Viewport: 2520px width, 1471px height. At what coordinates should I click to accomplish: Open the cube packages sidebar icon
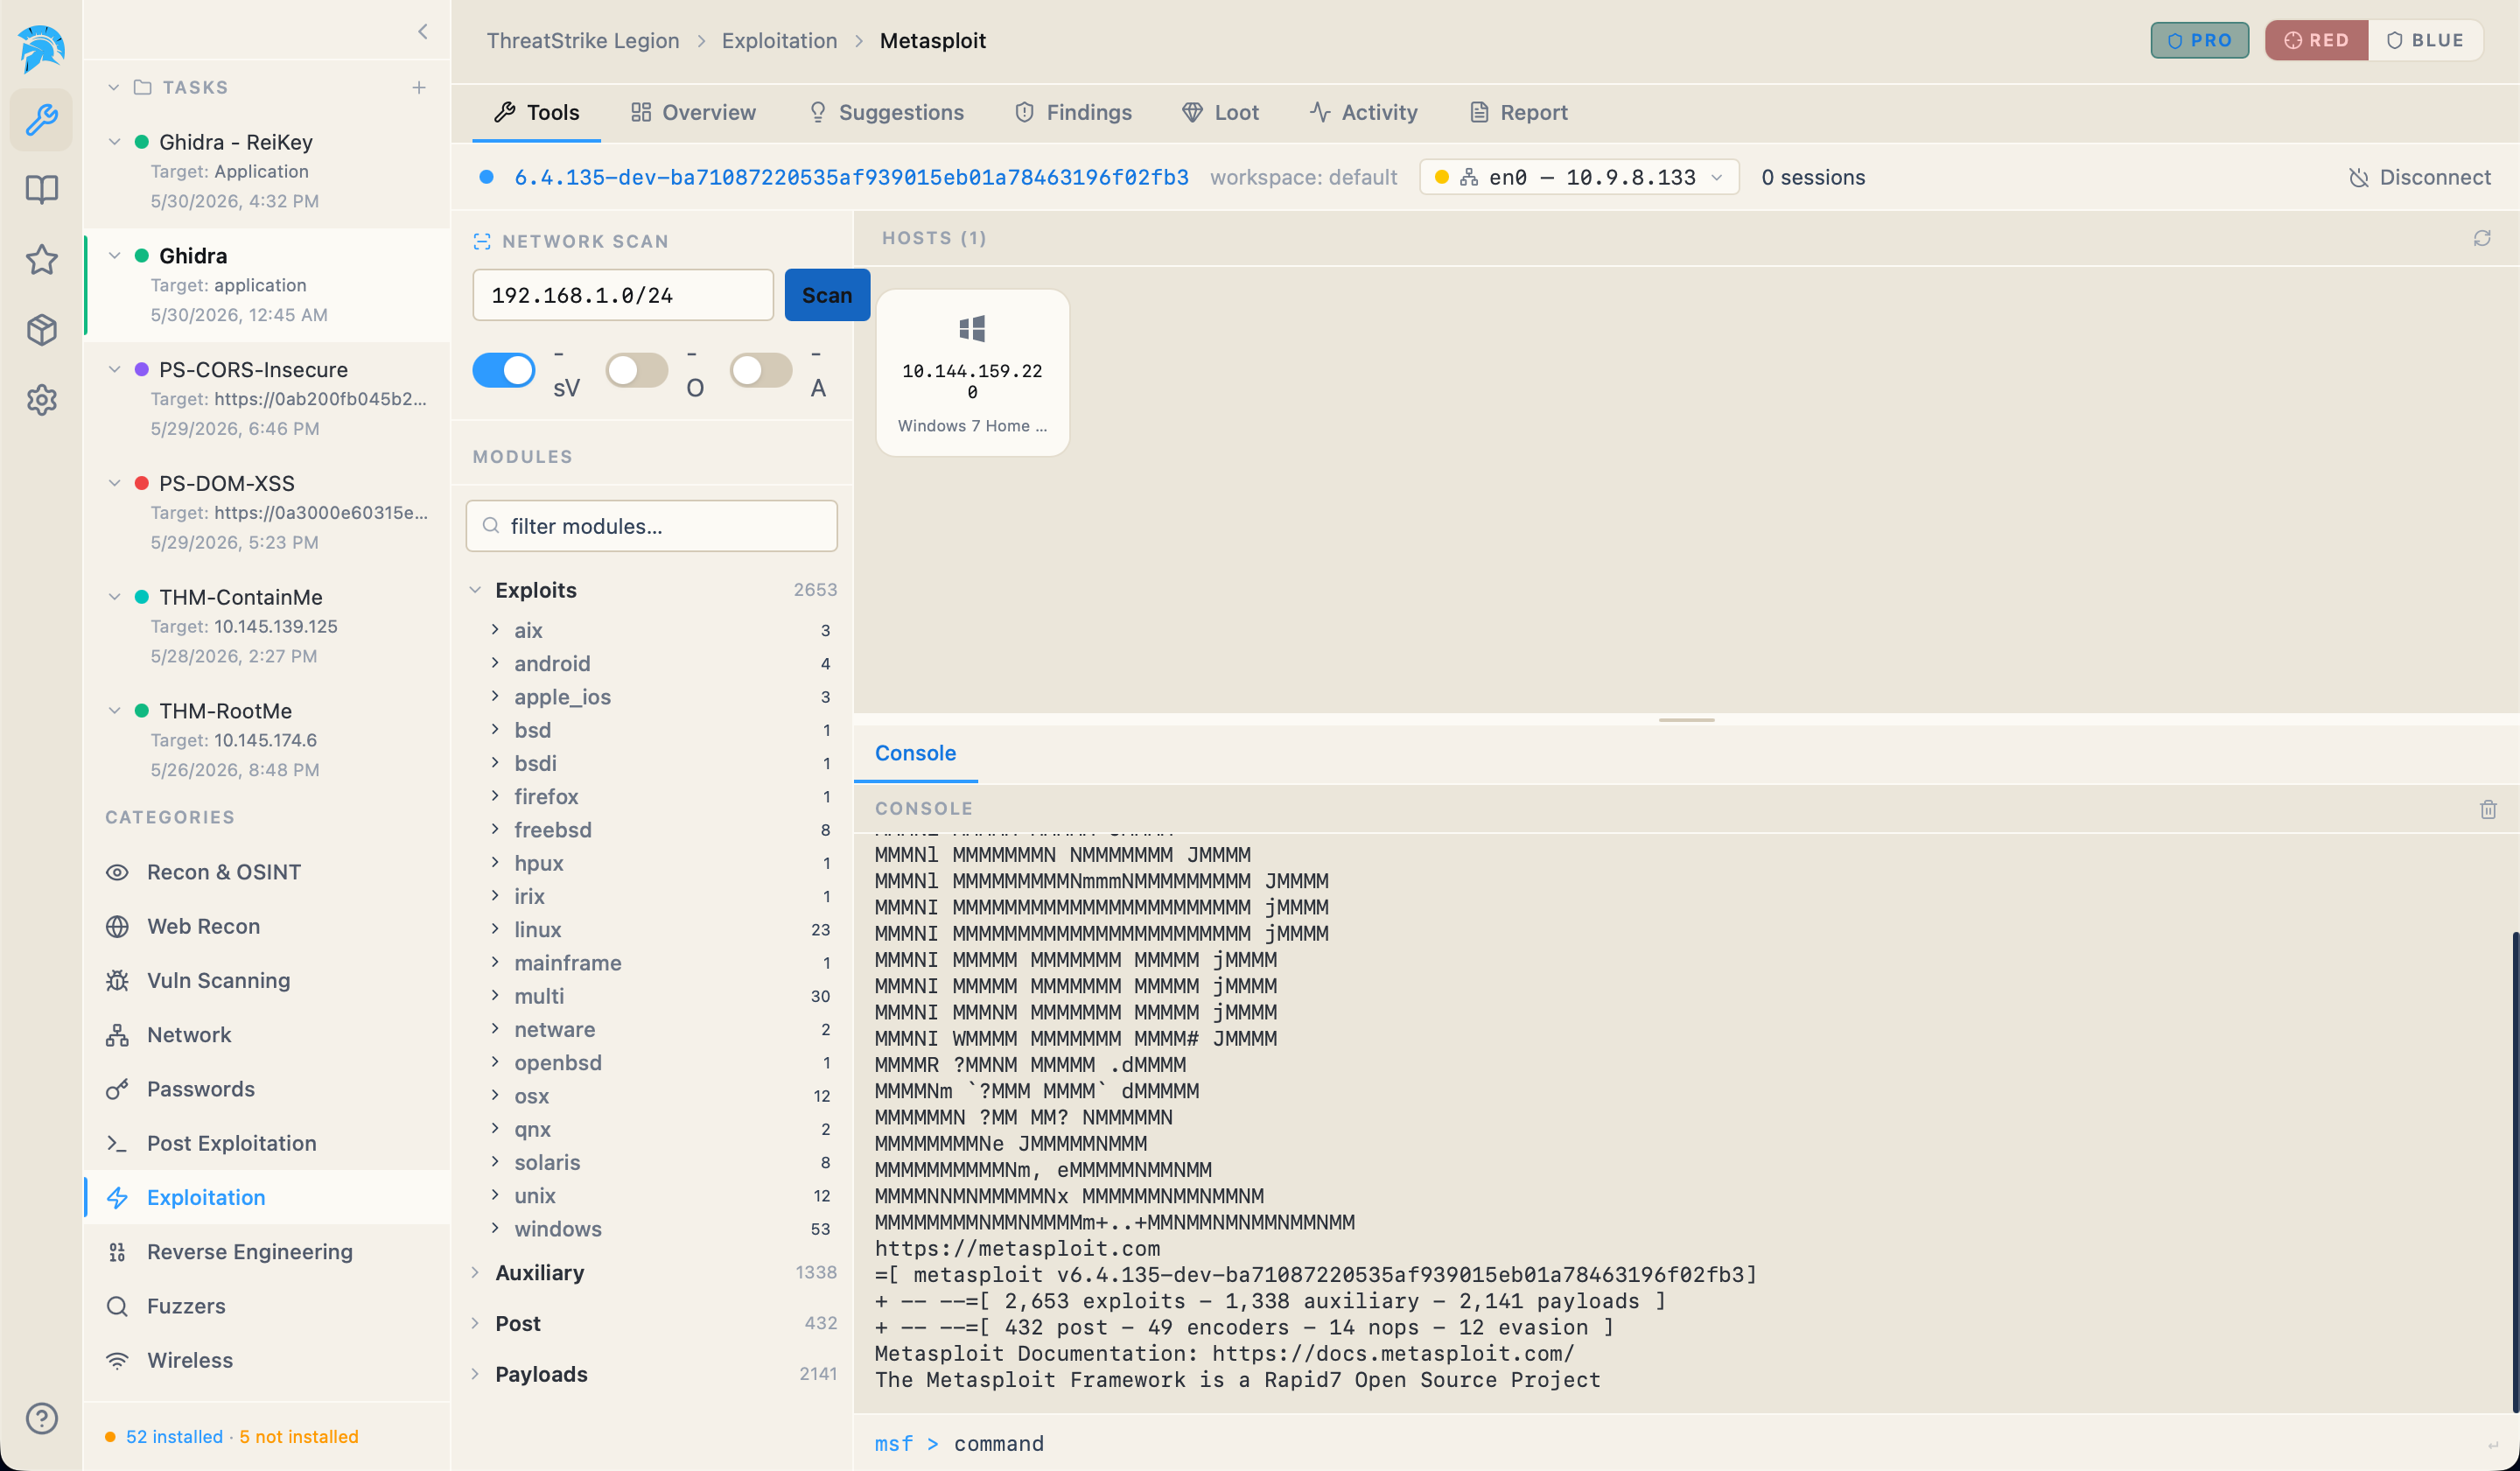tap(41, 330)
